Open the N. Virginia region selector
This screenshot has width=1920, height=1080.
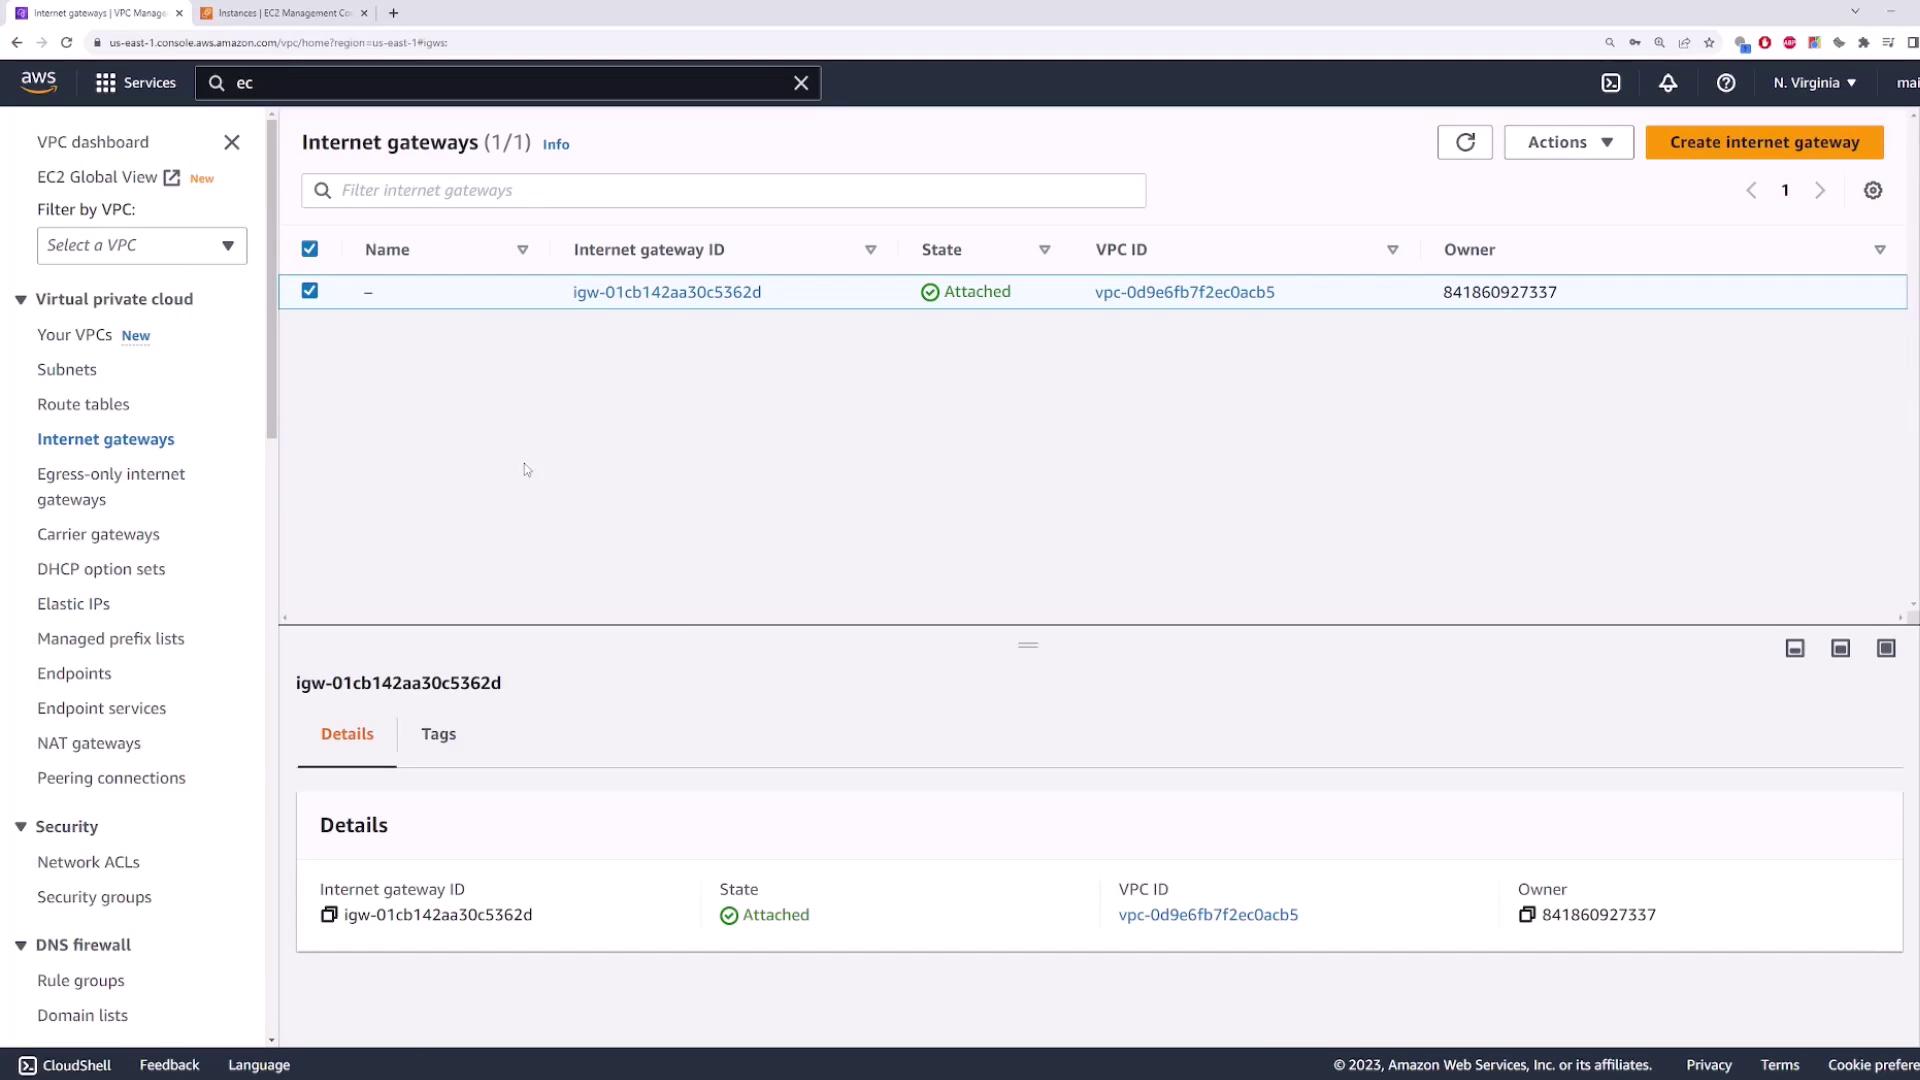tap(1814, 83)
